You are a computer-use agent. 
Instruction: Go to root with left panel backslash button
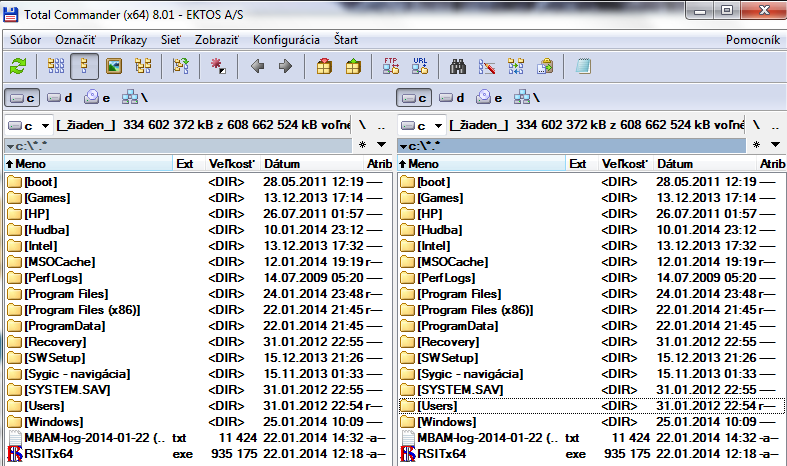pos(362,125)
